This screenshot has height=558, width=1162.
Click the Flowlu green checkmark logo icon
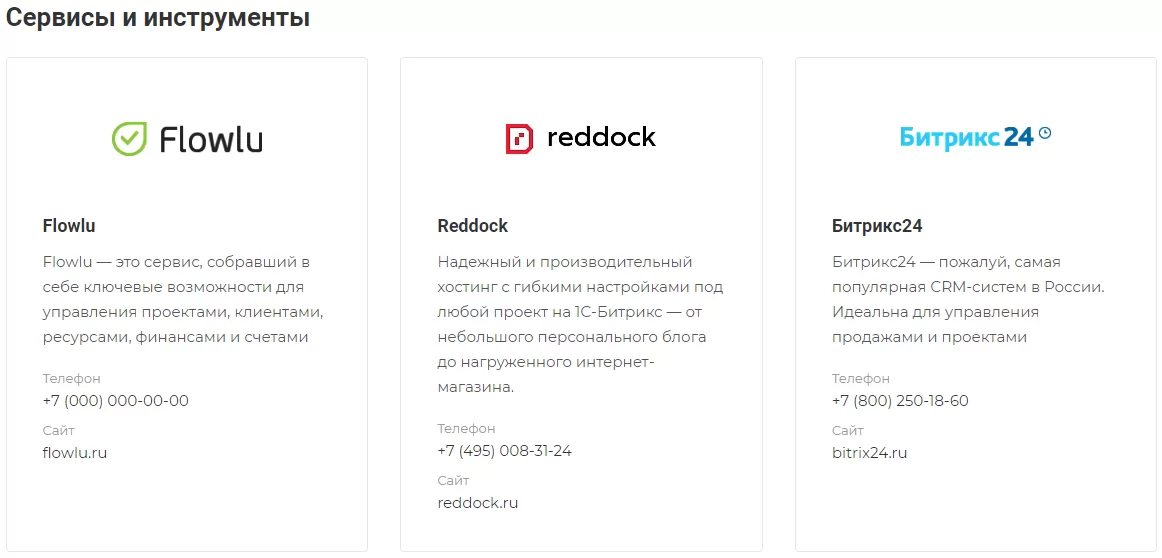[130, 139]
